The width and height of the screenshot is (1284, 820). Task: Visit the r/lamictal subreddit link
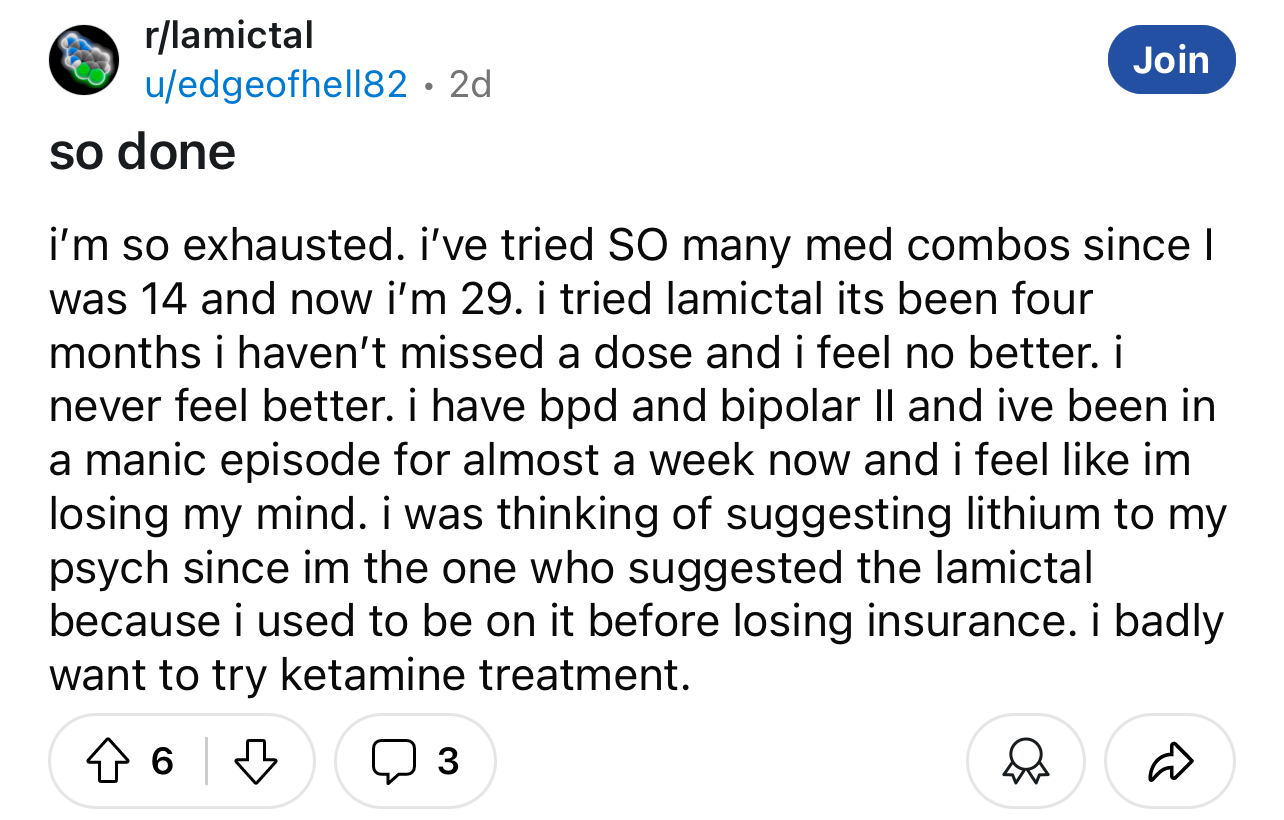pos(229,36)
